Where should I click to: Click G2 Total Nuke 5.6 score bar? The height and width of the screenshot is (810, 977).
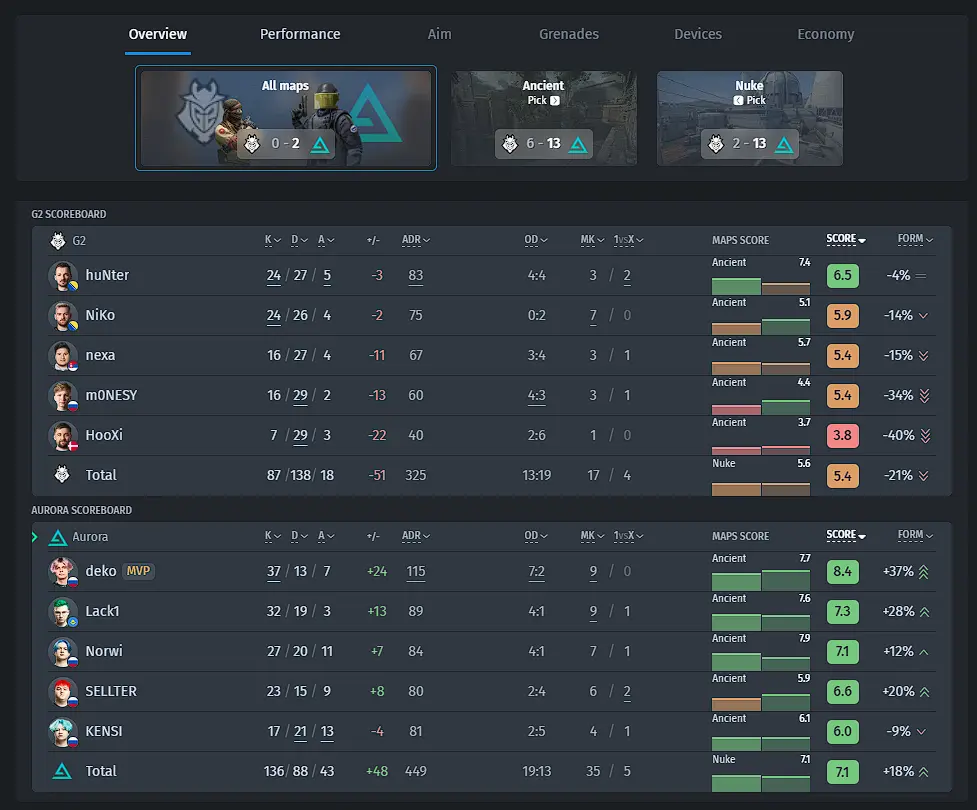[786, 490]
